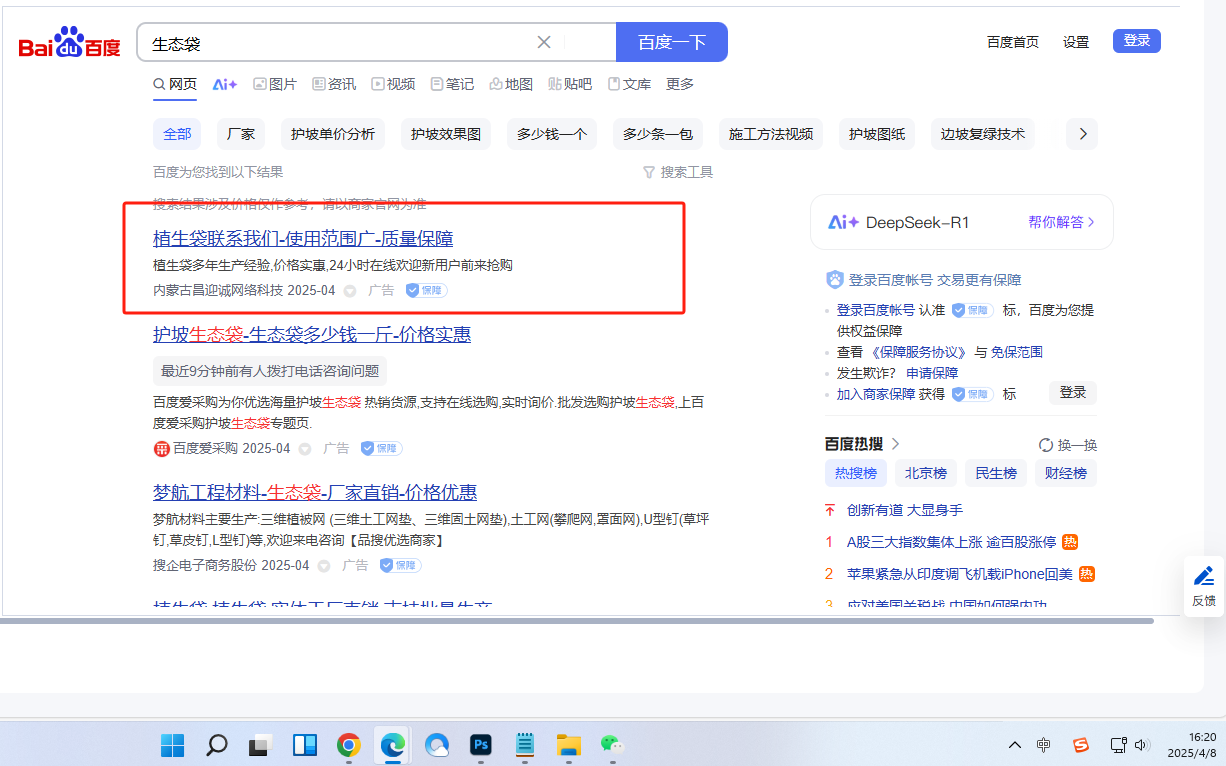Expand more filter chips with right arrow
This screenshot has width=1226, height=766.
[1082, 134]
